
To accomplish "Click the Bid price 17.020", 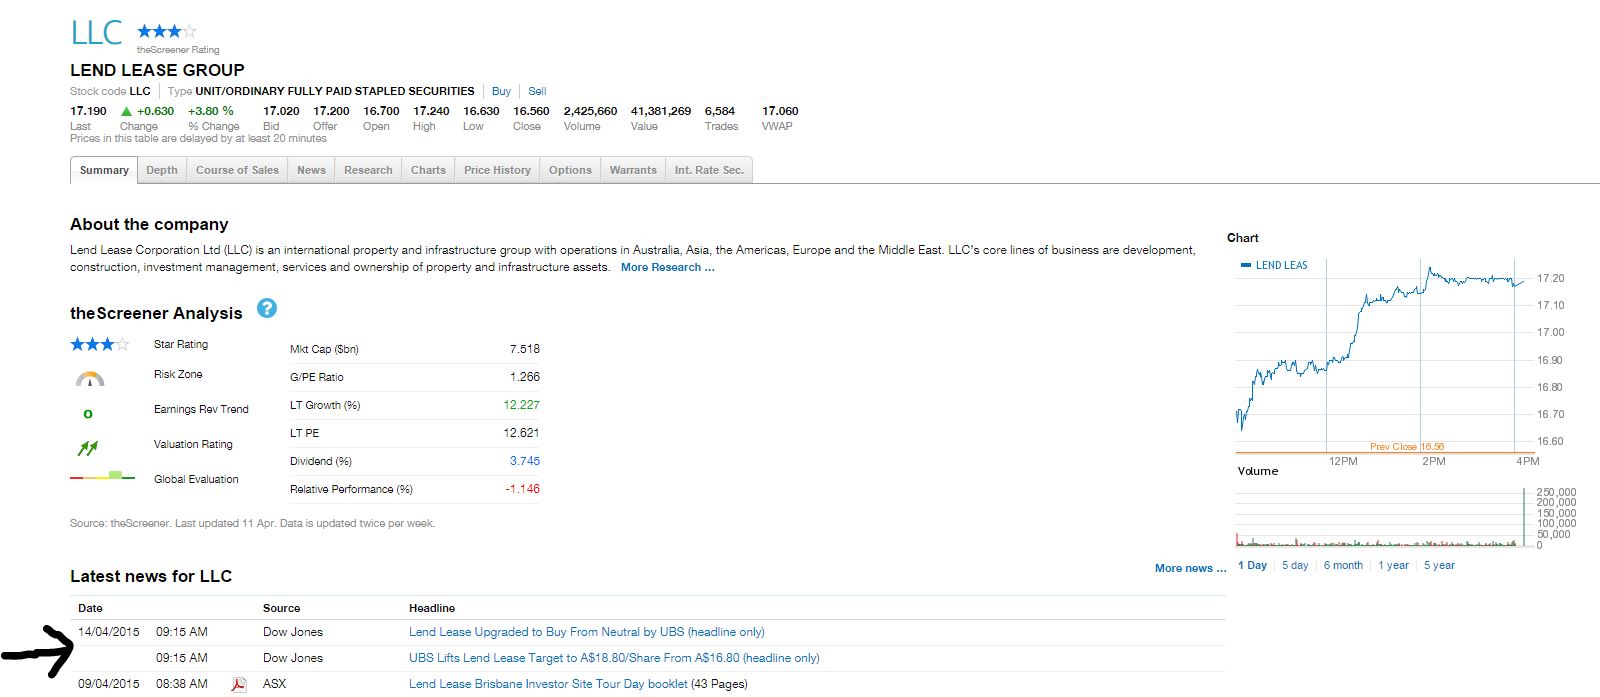I will coord(281,111).
